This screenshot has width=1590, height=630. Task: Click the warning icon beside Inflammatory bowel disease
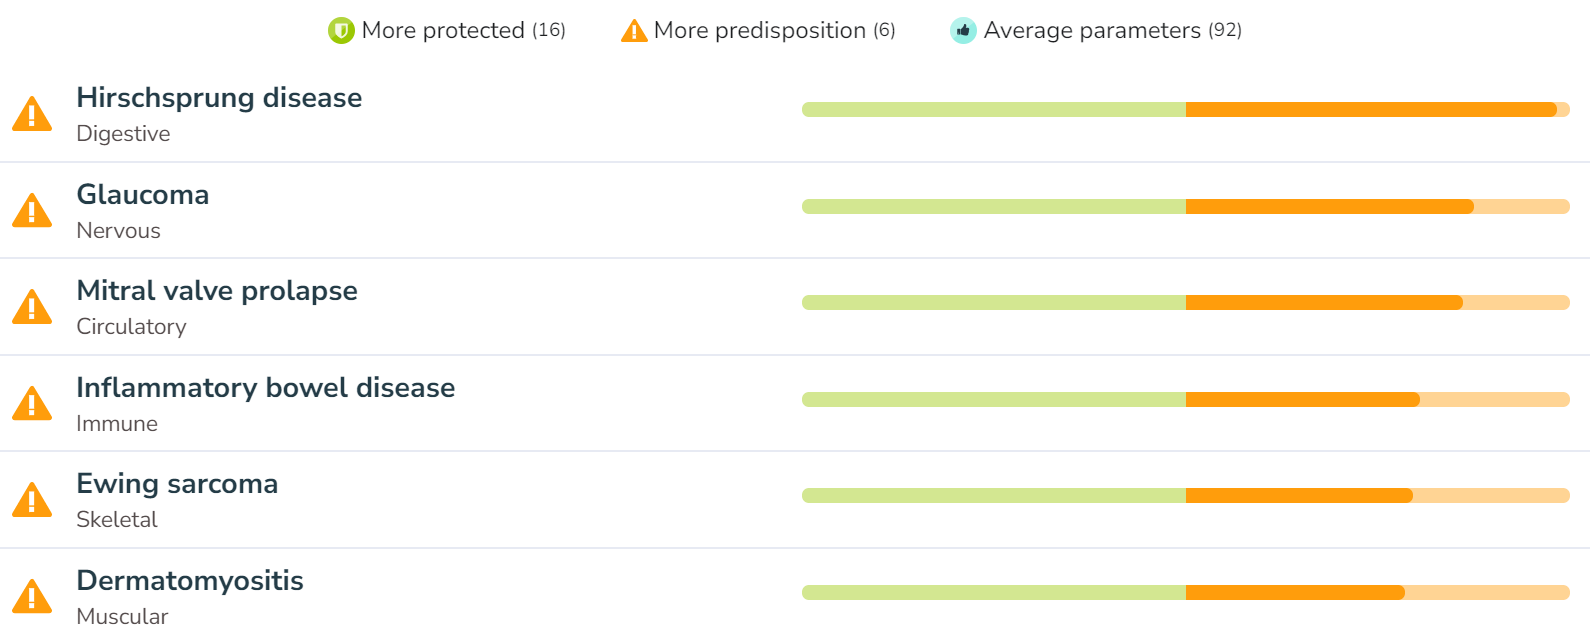(32, 404)
